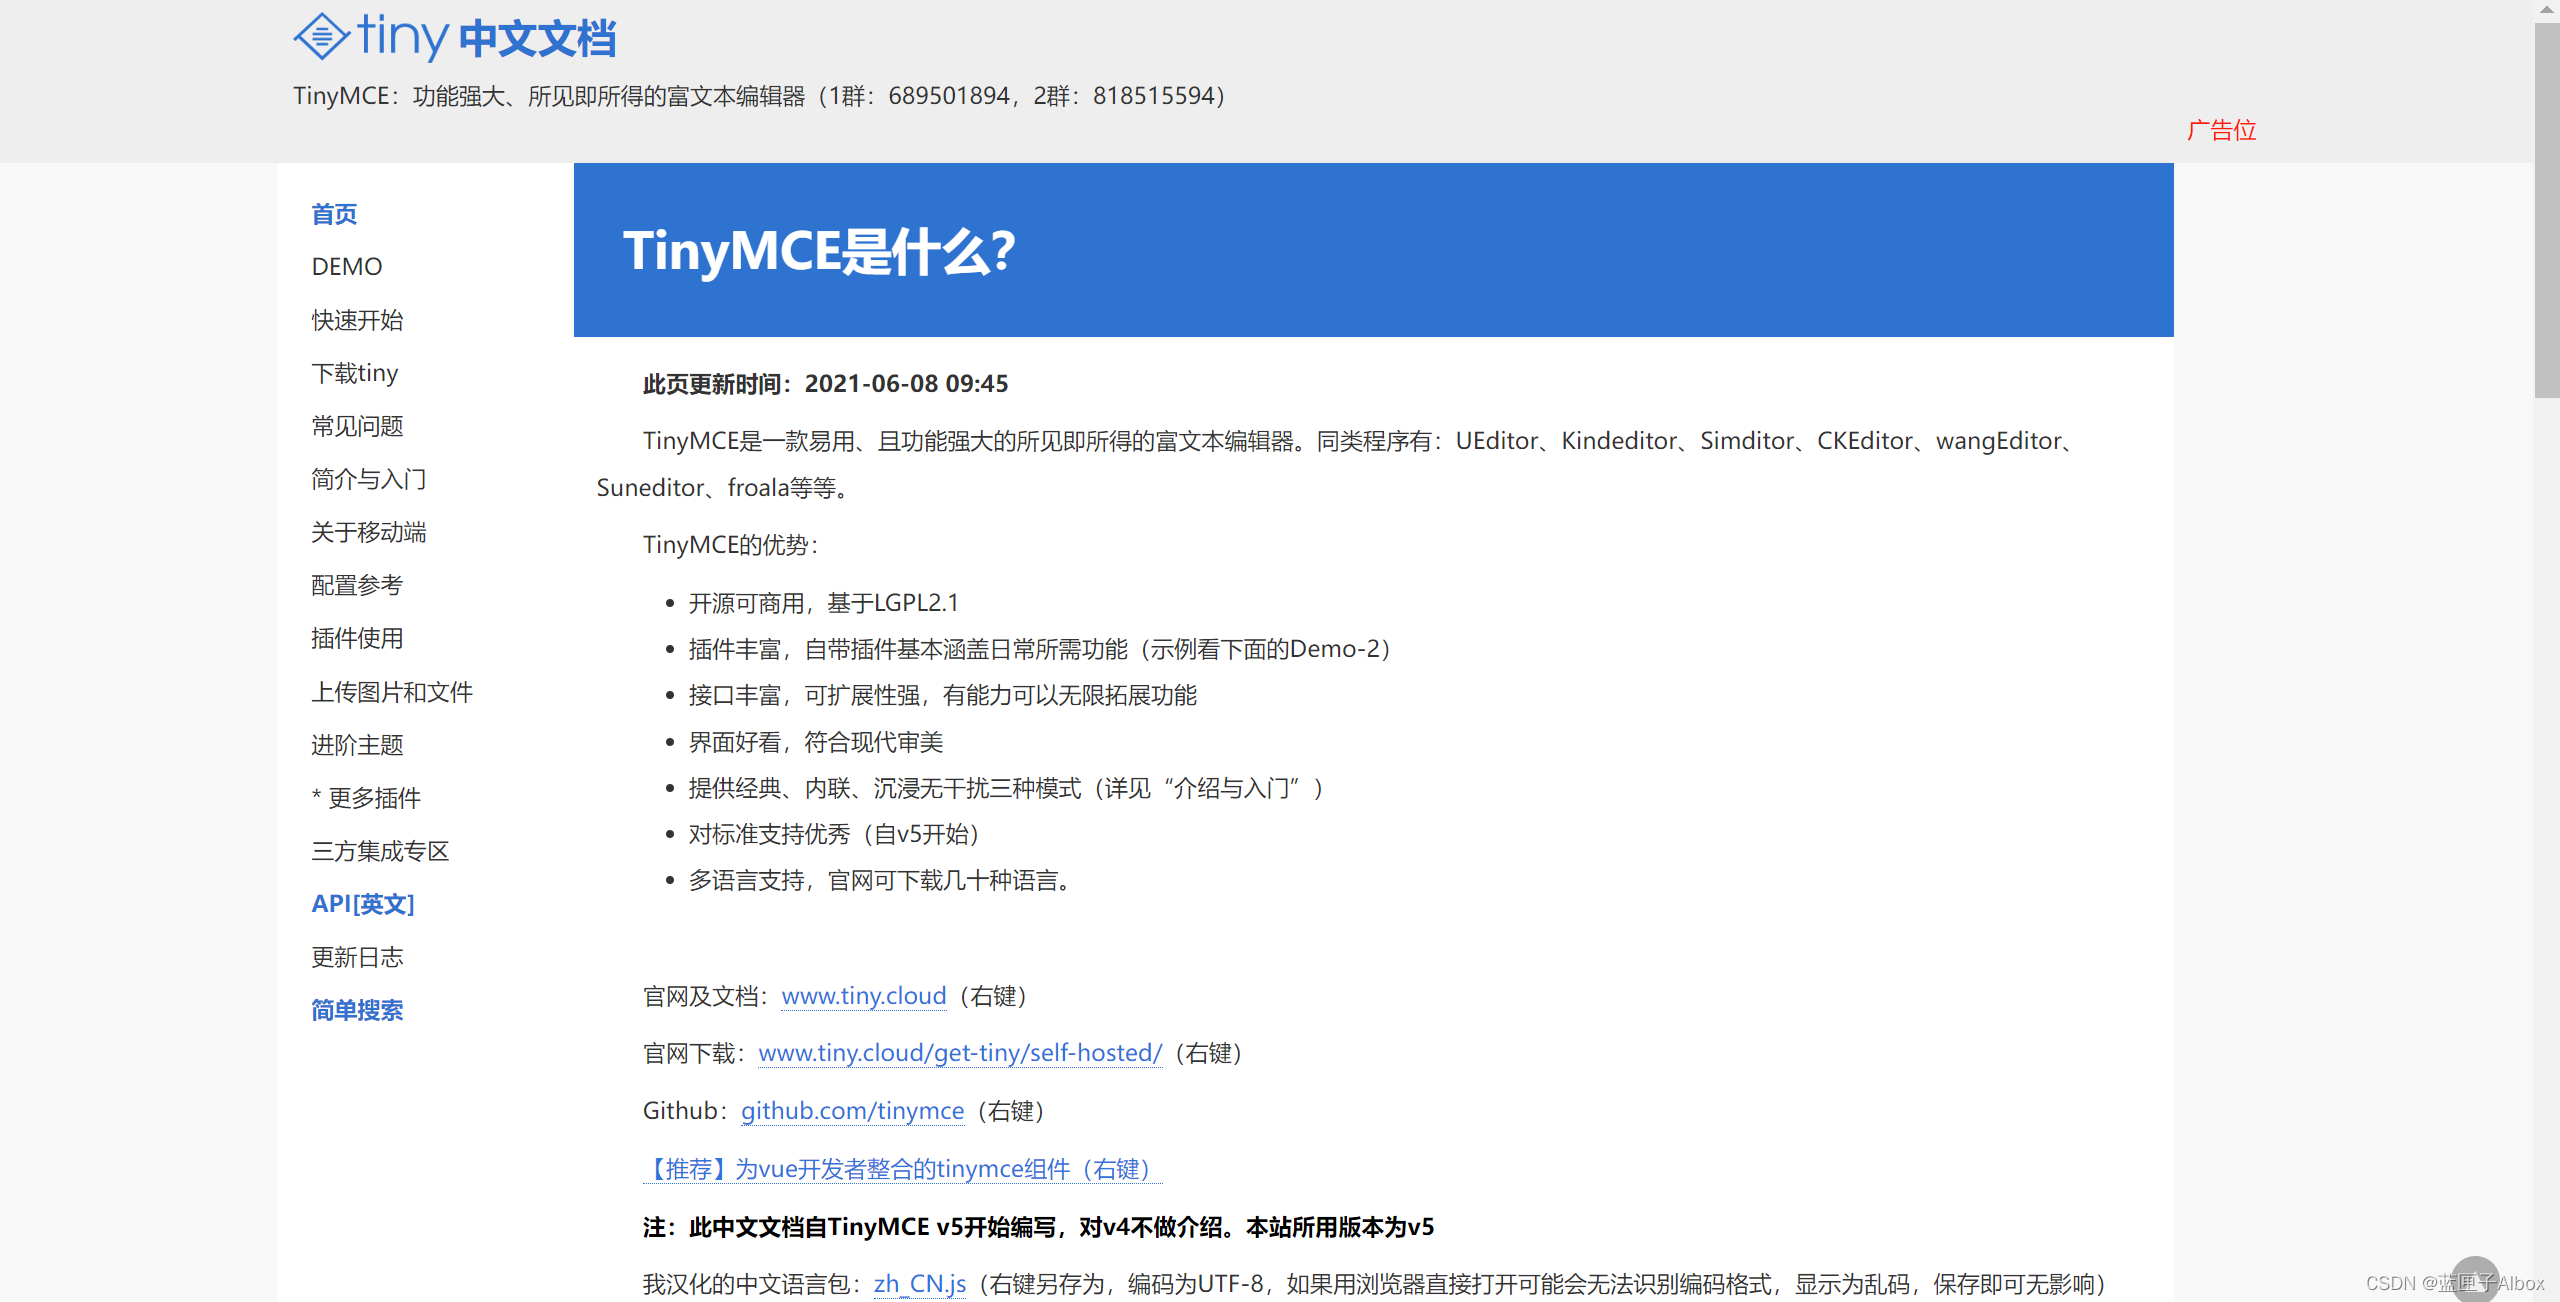2560x1302 pixels.
Task: Open the 简单搜索 search page
Action: [357, 1010]
